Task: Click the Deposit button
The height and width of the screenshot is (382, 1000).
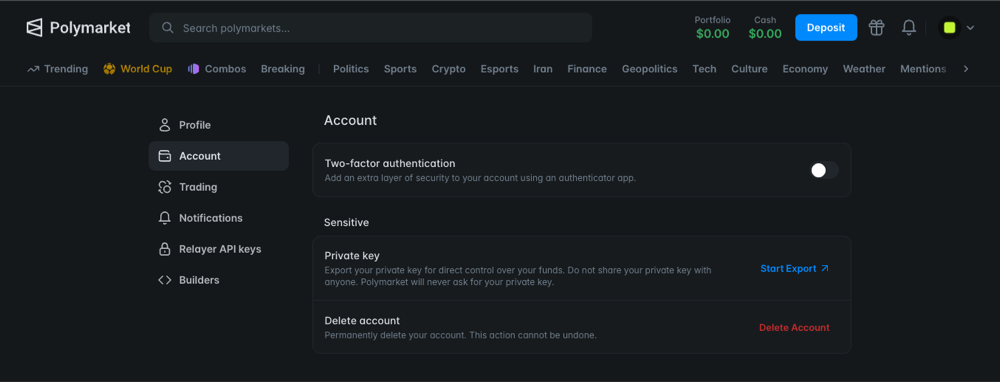Action: 826,27
